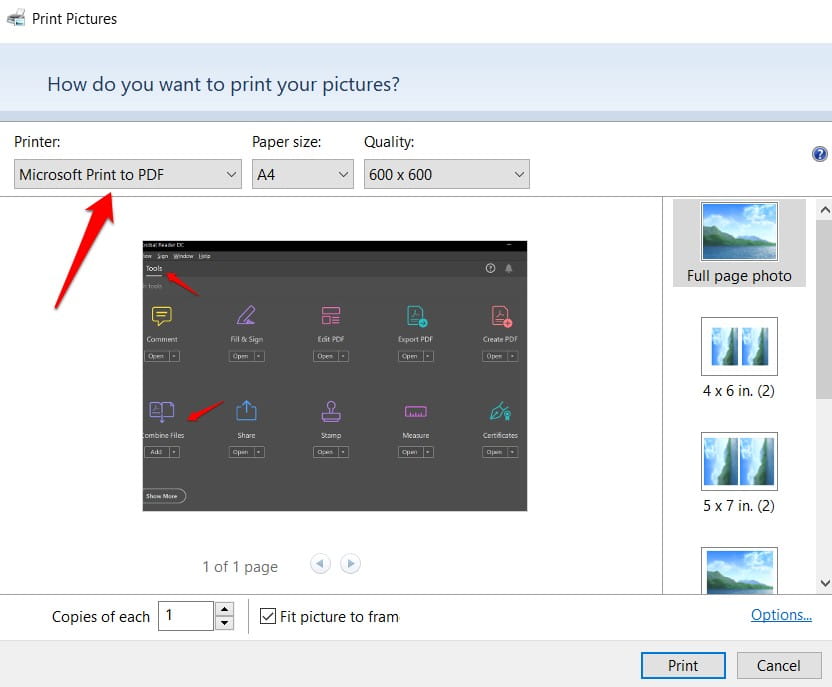Click the Help question mark icon
Viewport: 832px width, 687px height.
pyautogui.click(x=820, y=153)
